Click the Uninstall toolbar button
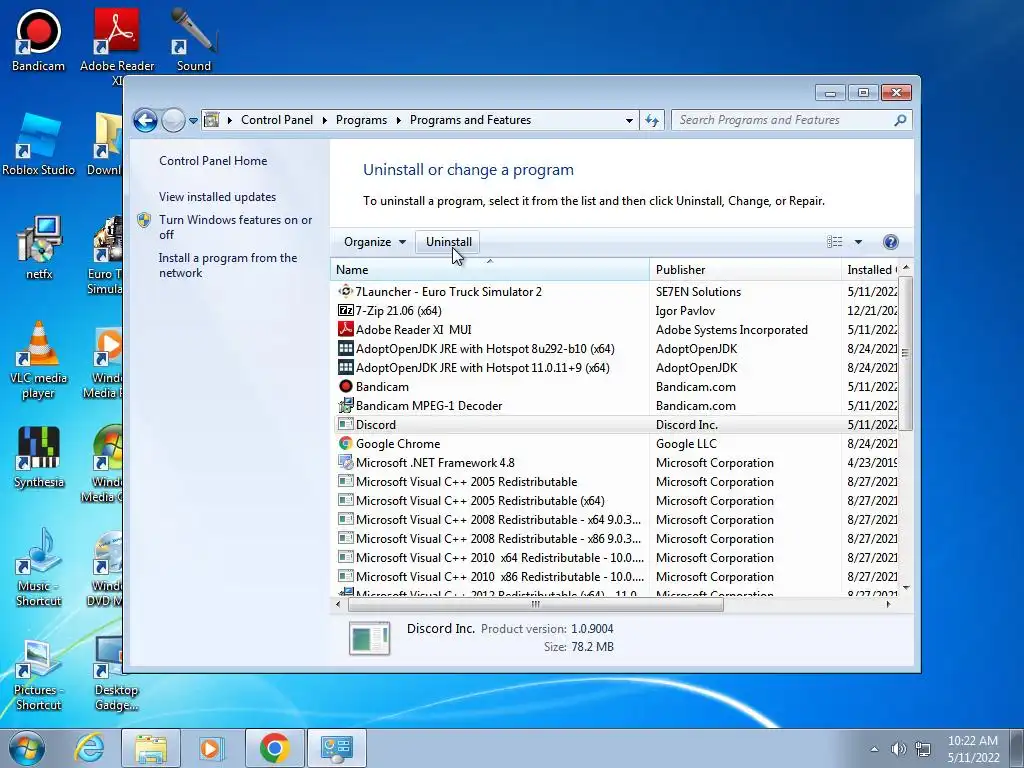Viewport: 1024px width, 768px height. click(448, 242)
